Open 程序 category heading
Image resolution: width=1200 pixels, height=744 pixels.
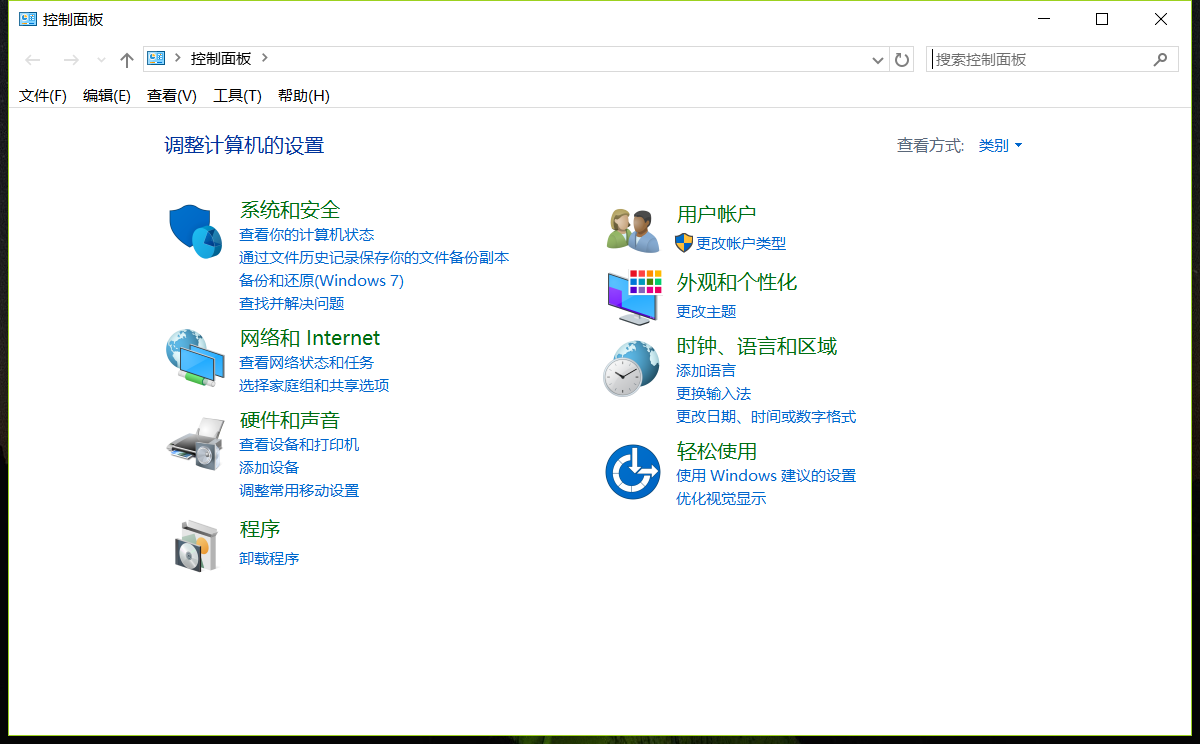[260, 529]
